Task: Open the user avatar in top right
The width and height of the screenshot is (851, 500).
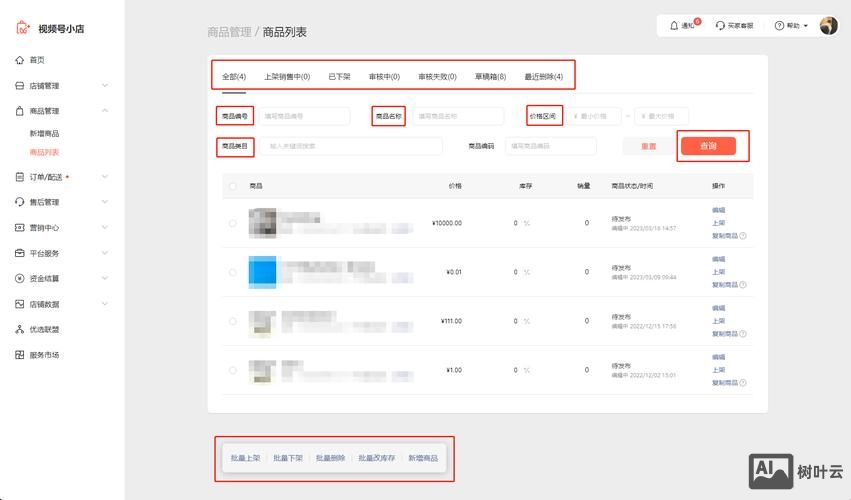Action: [829, 26]
